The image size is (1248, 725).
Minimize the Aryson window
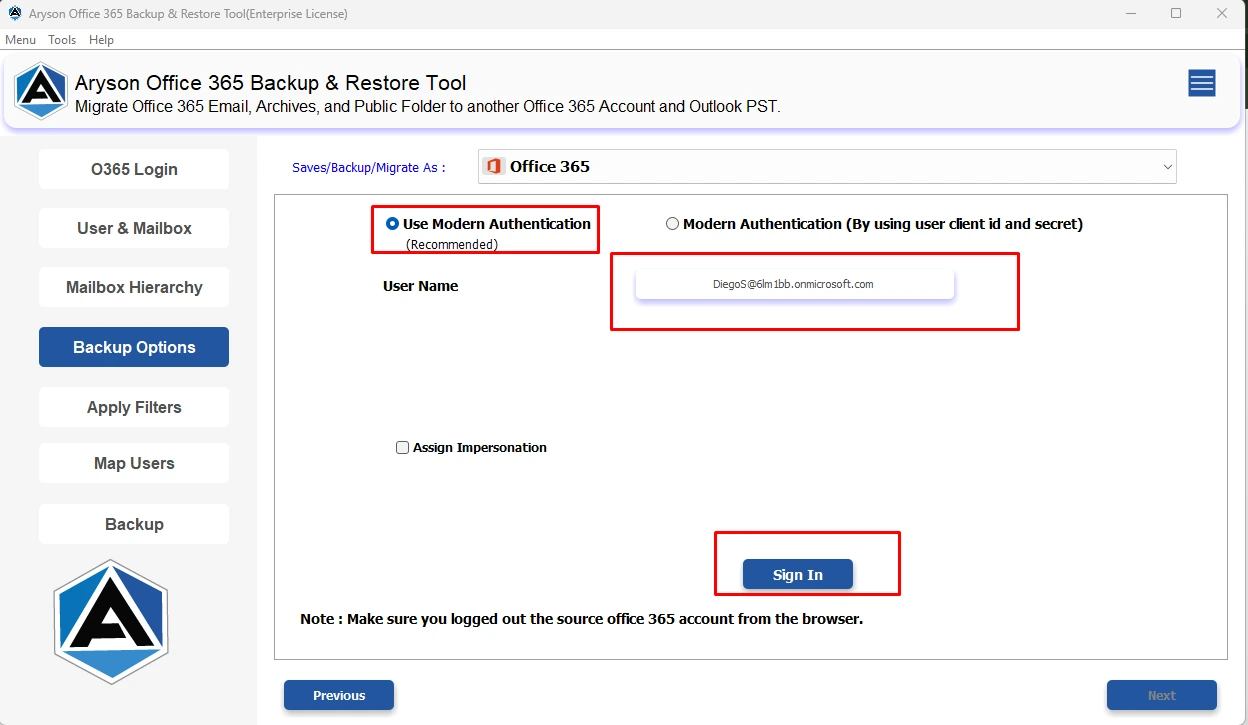click(x=1130, y=14)
